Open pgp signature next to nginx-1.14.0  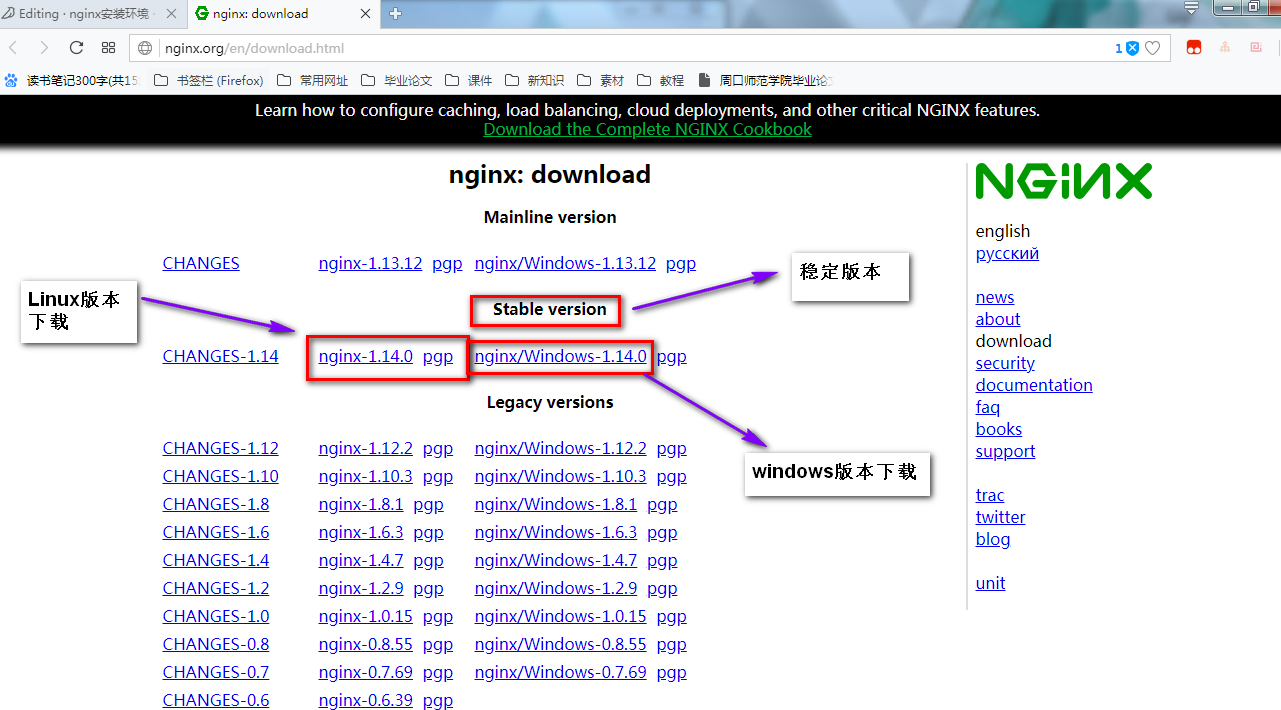click(x=438, y=356)
